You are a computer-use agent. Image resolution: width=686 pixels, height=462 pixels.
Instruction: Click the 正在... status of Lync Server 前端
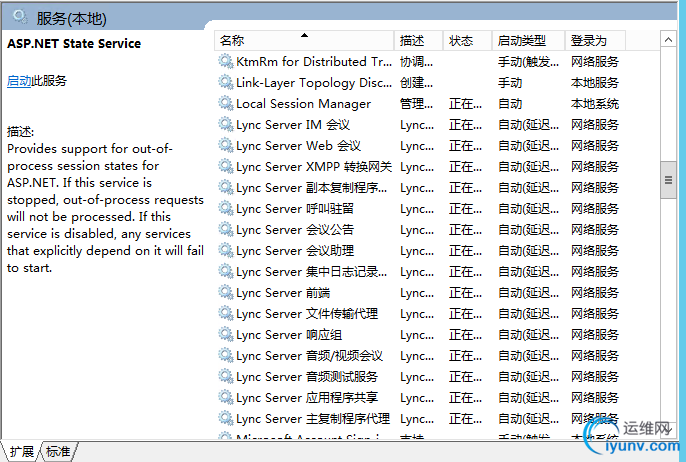(x=465, y=293)
